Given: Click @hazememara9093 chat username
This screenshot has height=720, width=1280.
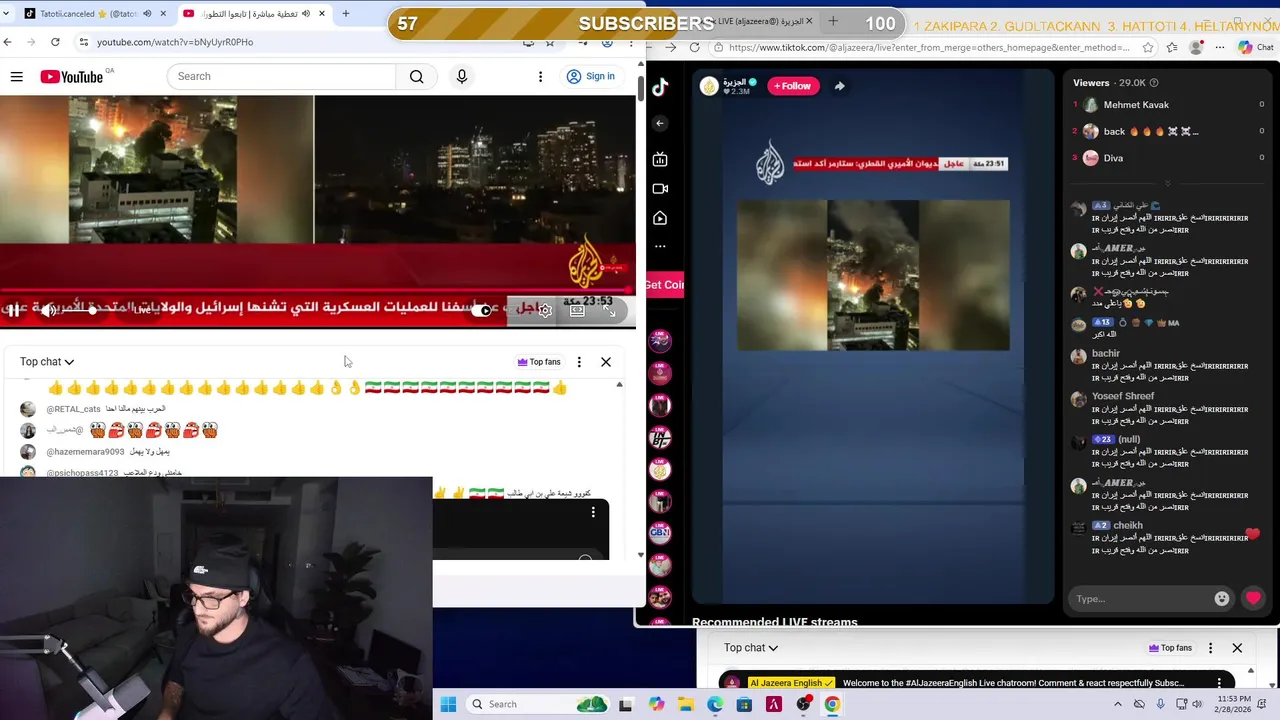Looking at the screenshot, I should click(85, 452).
